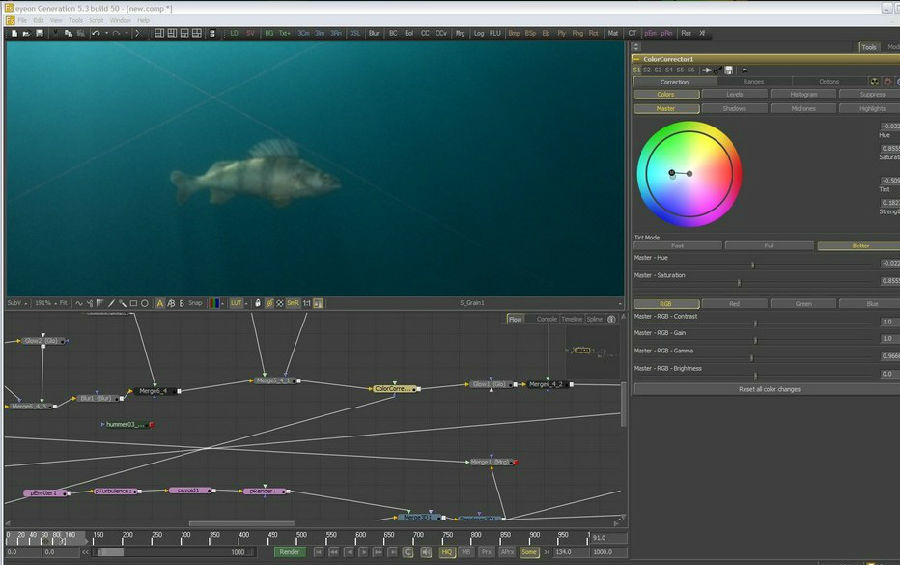Open the Tools menu in the menu bar
The width and height of the screenshot is (900, 565).
pyautogui.click(x=76, y=20)
